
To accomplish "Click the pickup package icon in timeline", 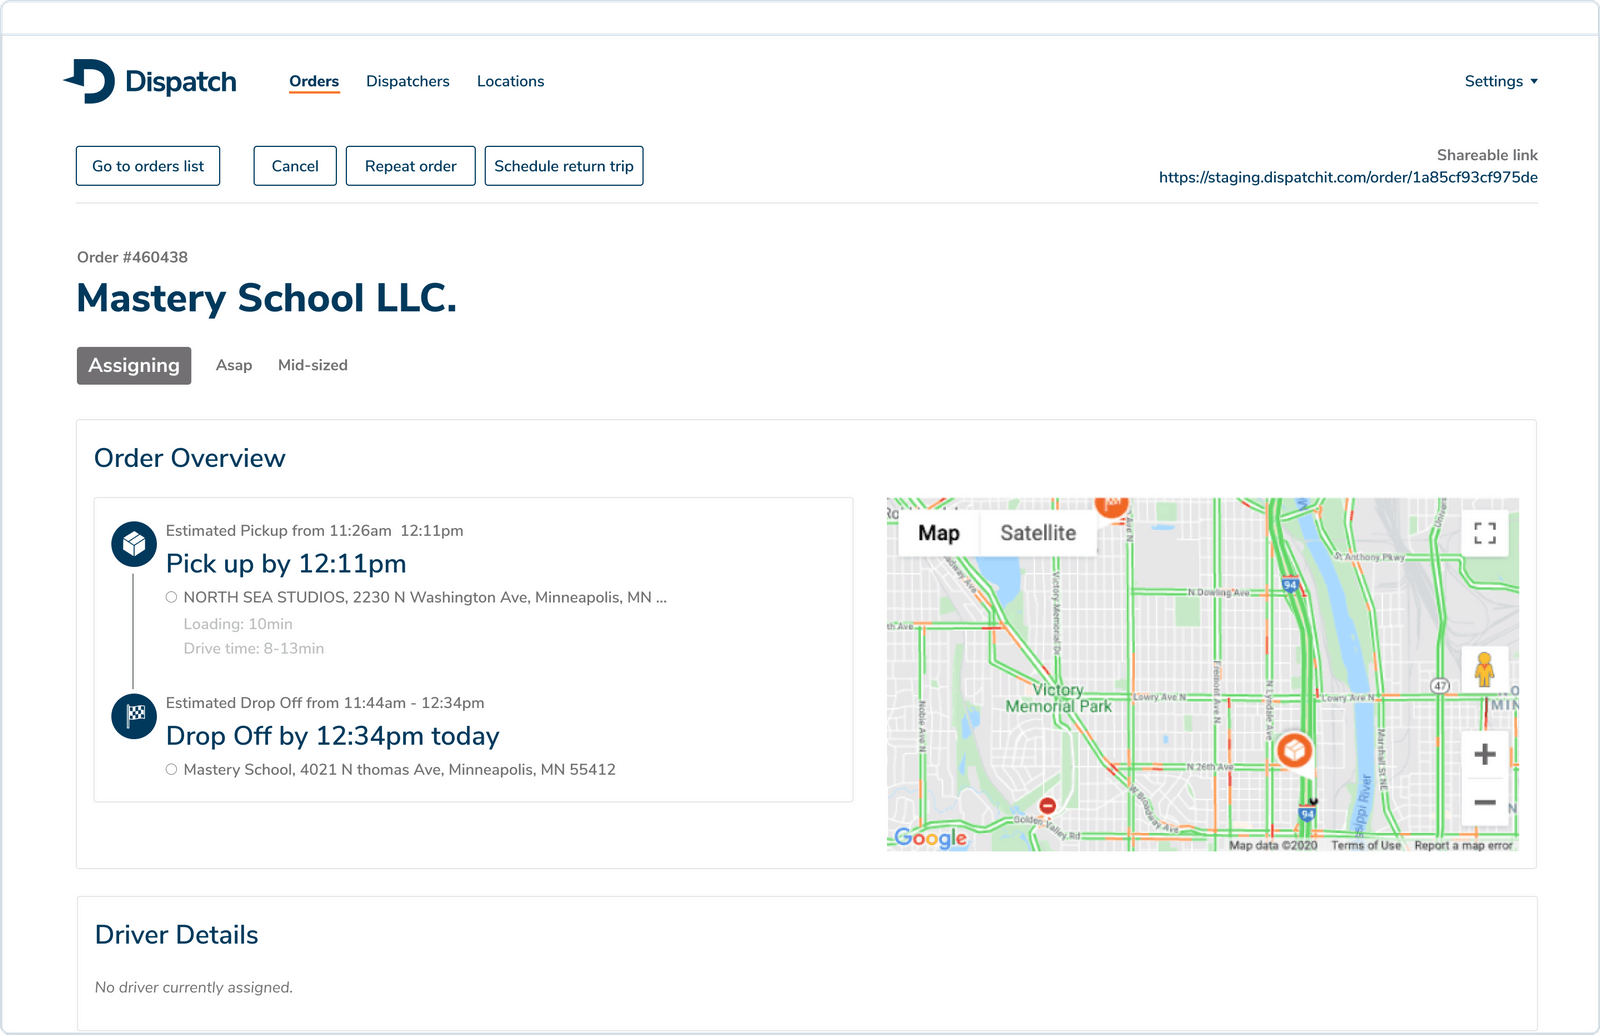I will (x=134, y=544).
